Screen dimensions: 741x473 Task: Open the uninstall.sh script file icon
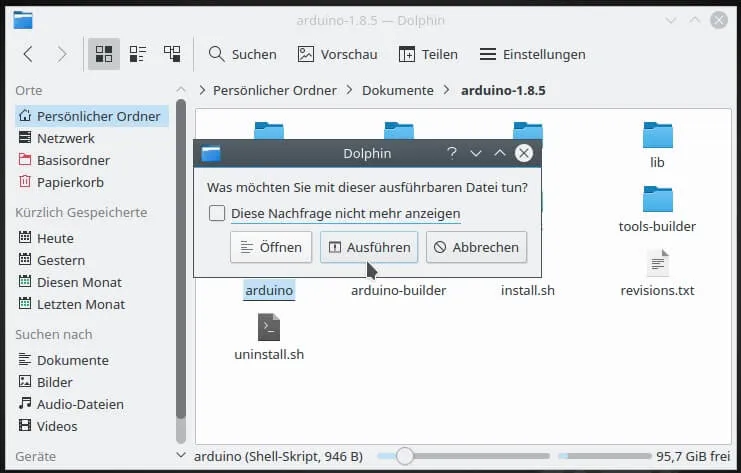(268, 327)
